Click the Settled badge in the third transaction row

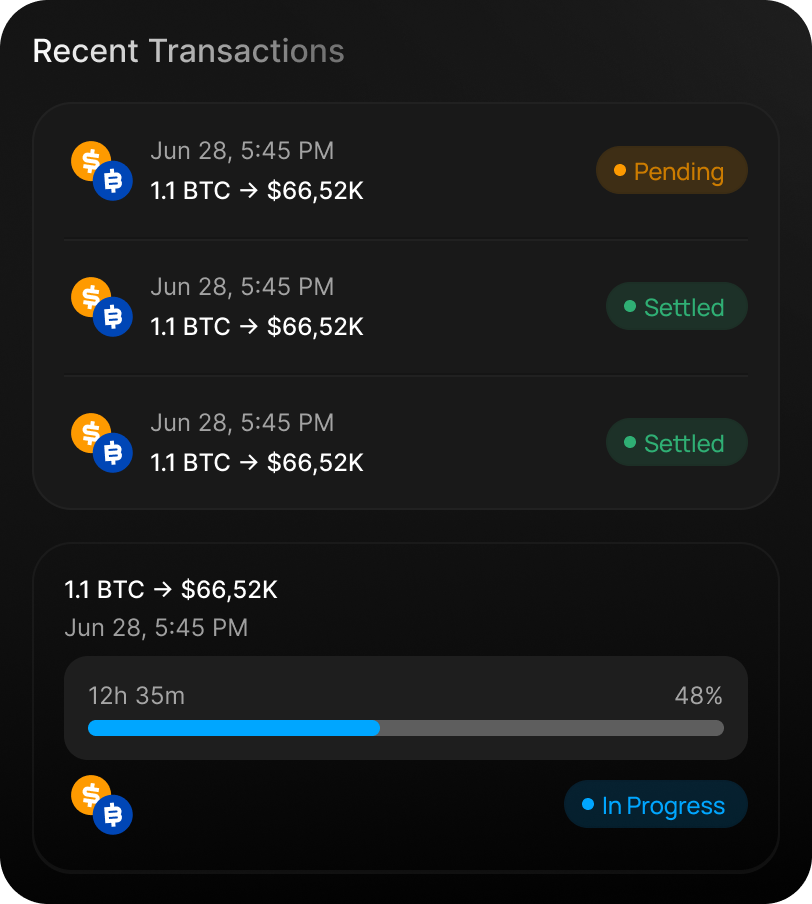click(677, 443)
